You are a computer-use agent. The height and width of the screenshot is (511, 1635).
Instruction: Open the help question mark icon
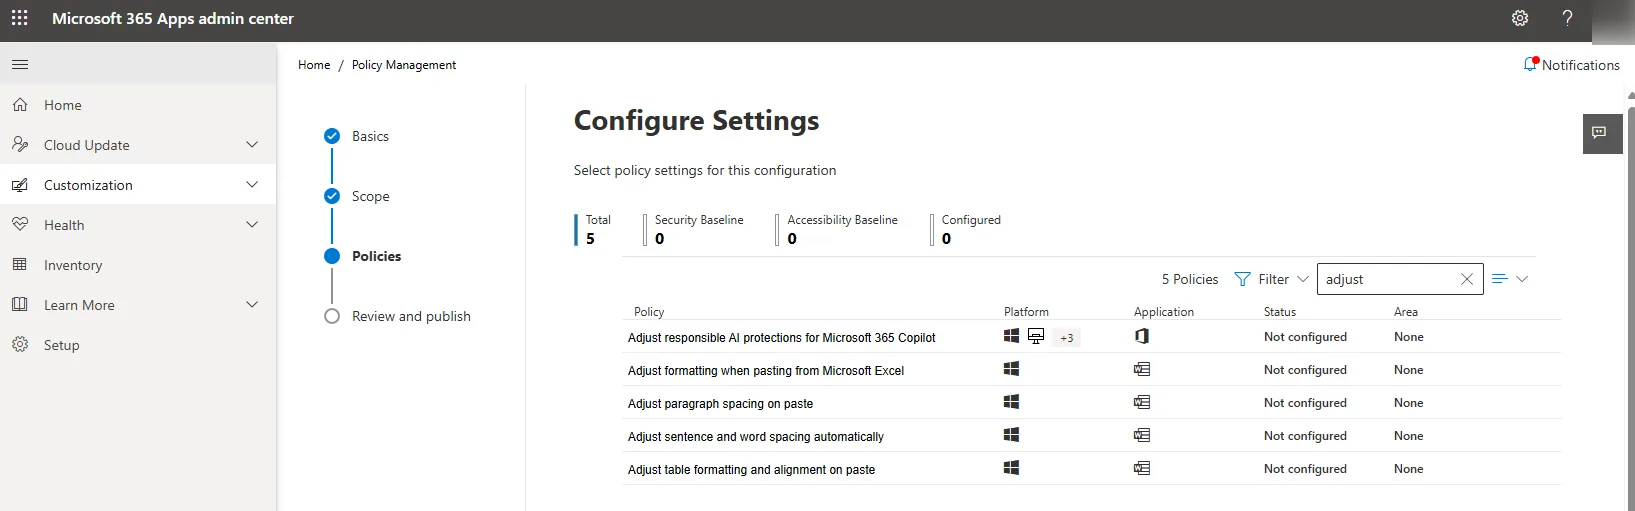coord(1567,18)
